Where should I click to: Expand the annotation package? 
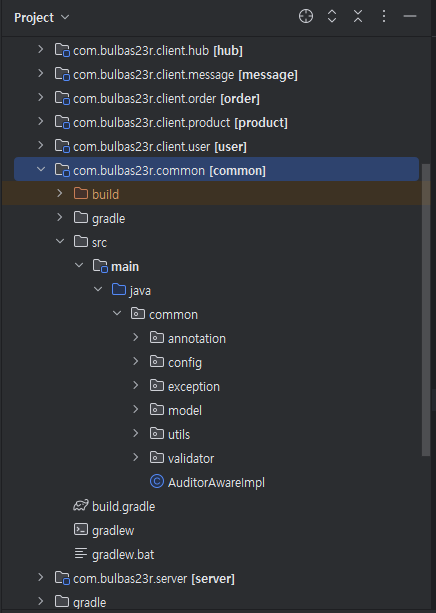click(x=135, y=337)
